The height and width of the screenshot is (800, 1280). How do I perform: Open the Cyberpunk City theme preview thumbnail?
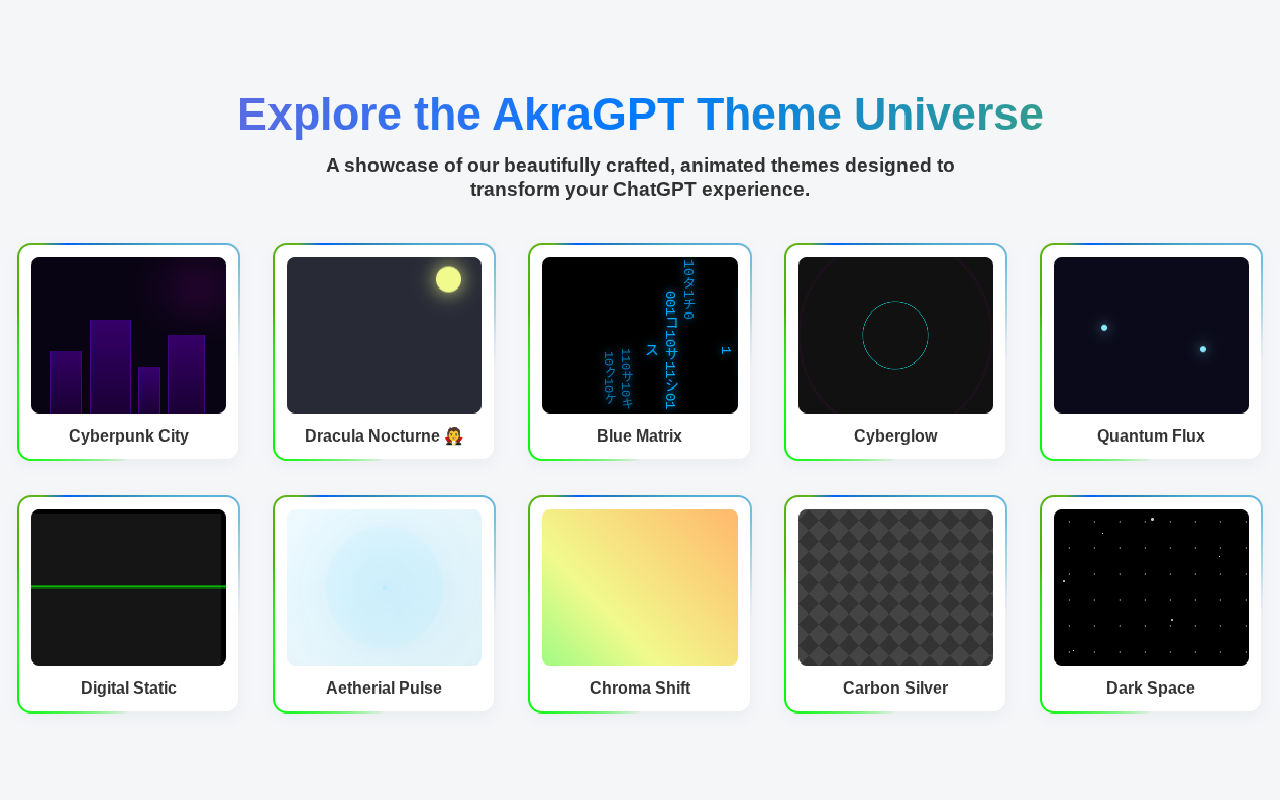tap(128, 335)
